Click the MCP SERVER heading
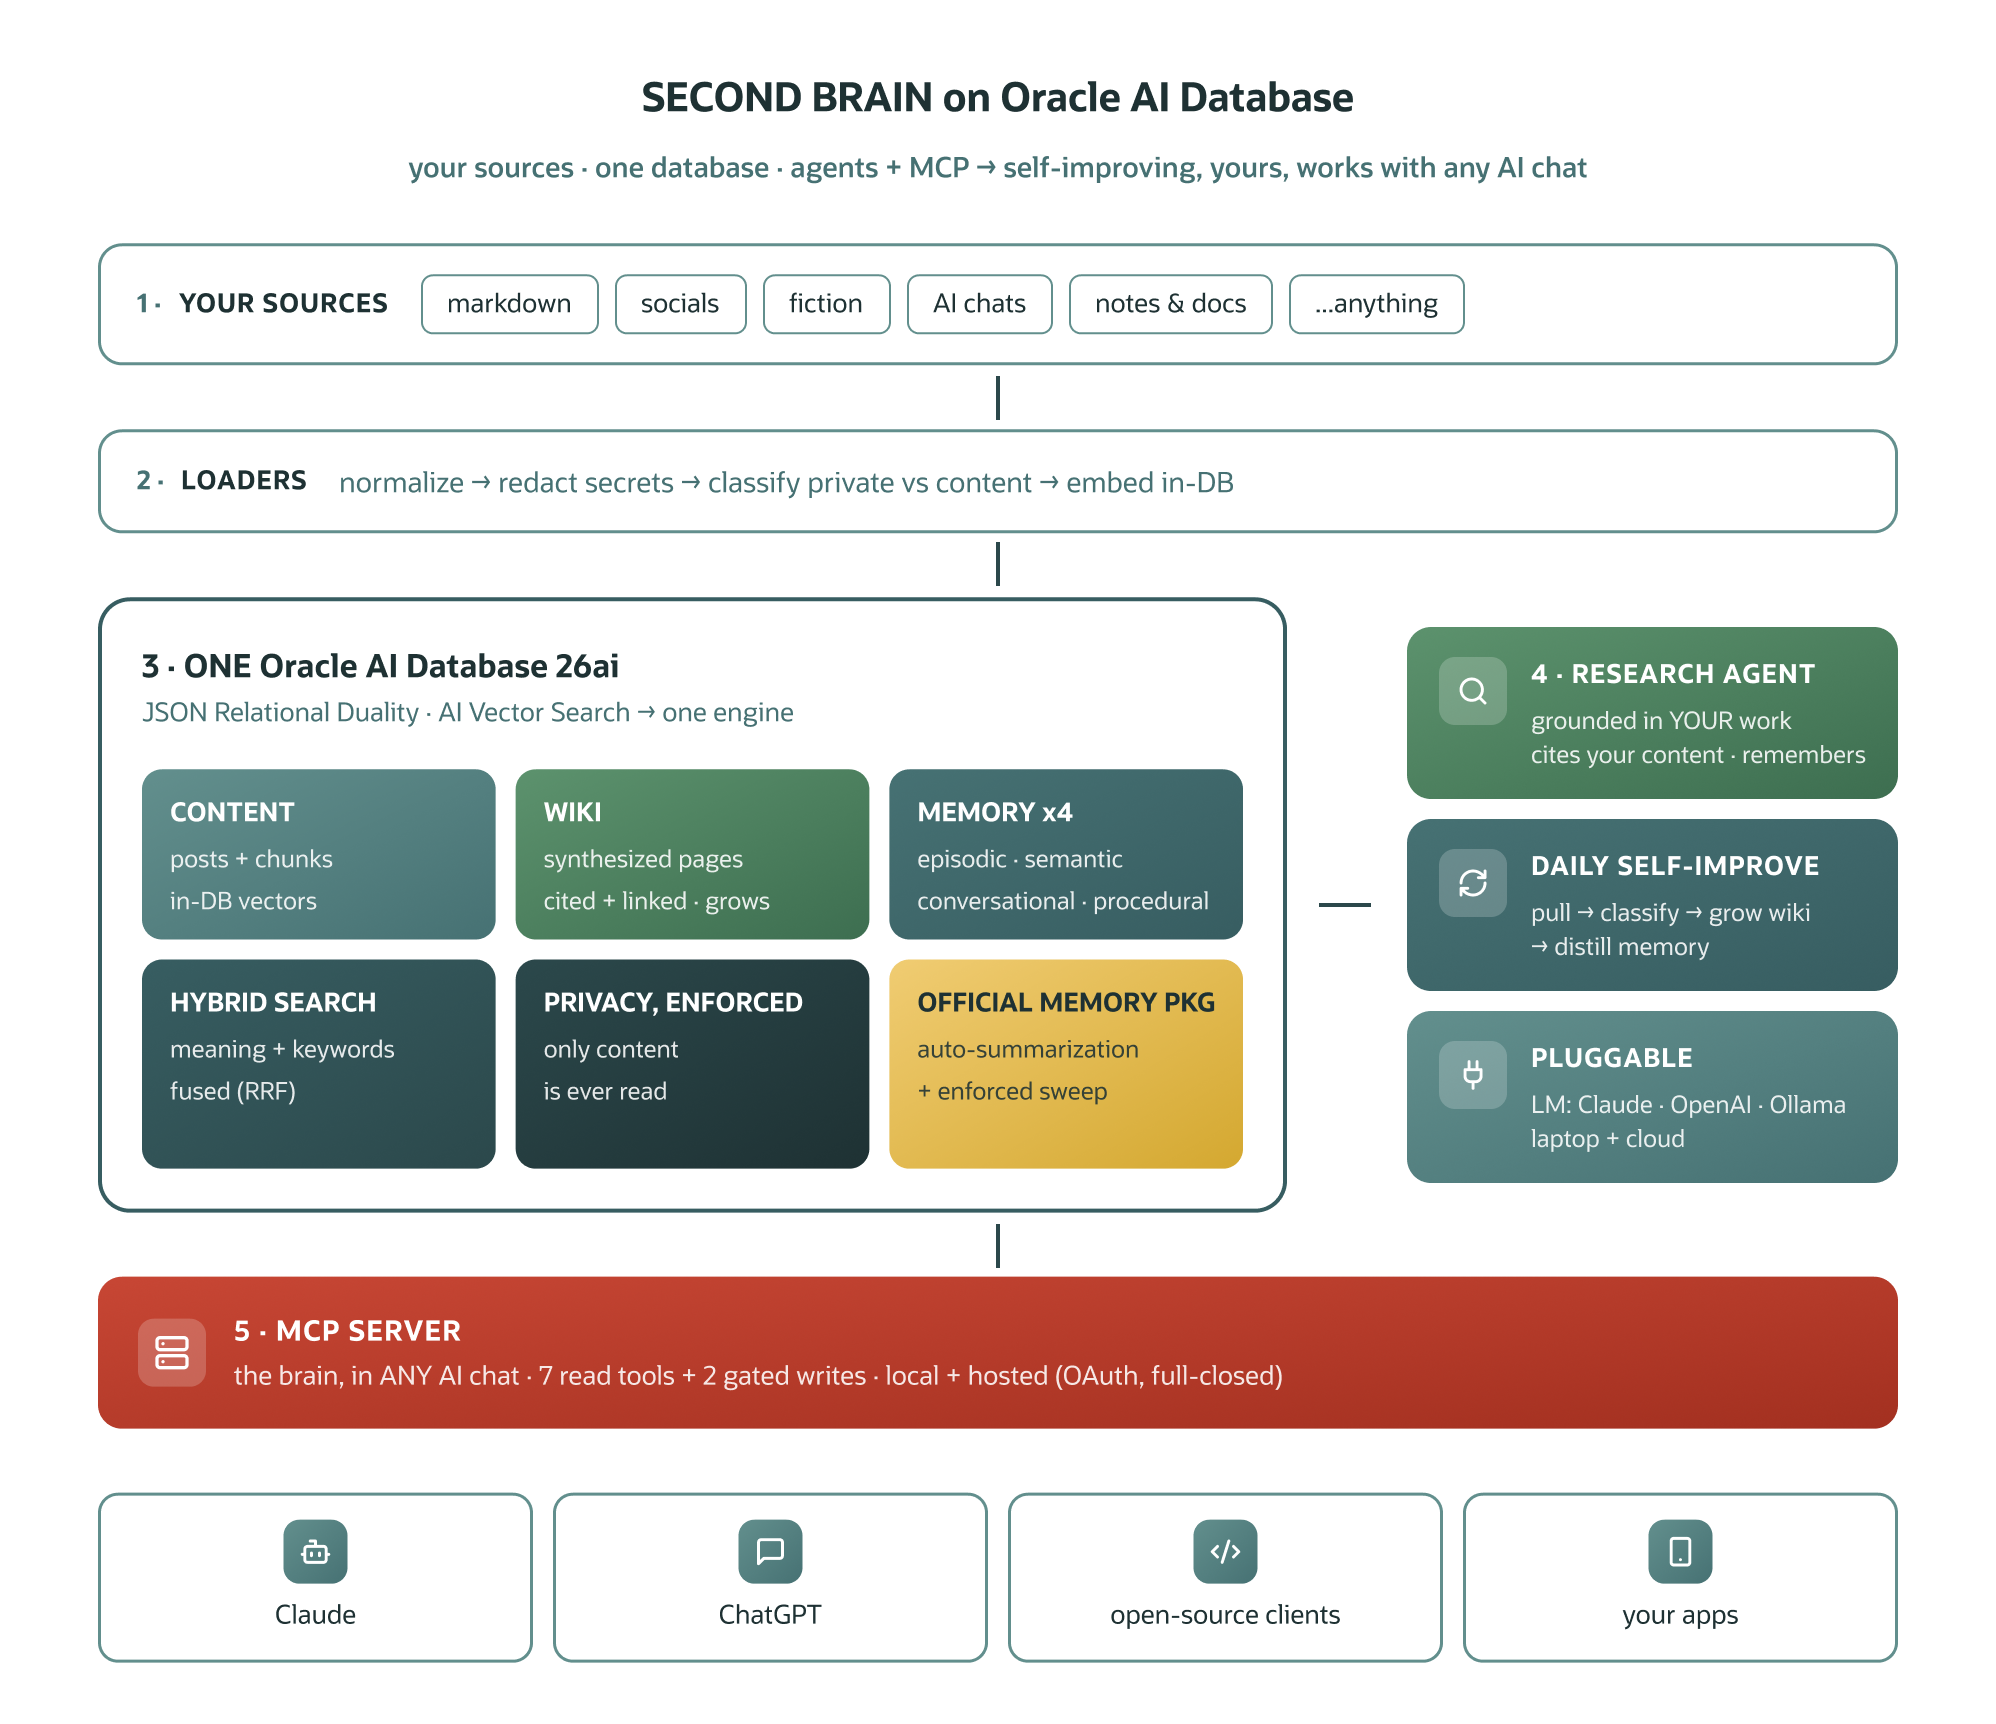Image resolution: width=1996 pixels, height=1724 pixels. point(347,1331)
